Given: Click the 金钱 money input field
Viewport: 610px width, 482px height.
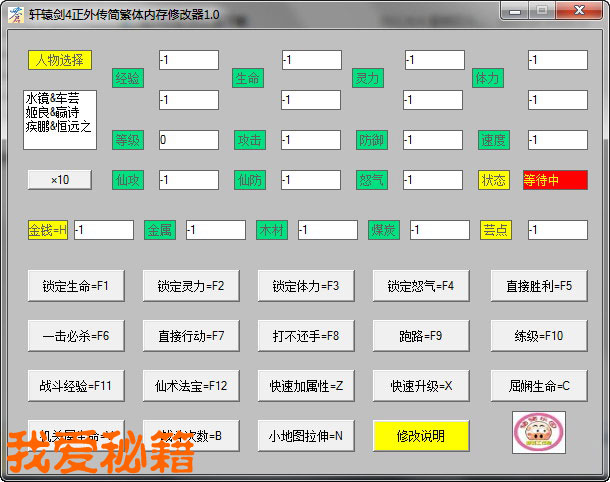Looking at the screenshot, I should [103, 230].
